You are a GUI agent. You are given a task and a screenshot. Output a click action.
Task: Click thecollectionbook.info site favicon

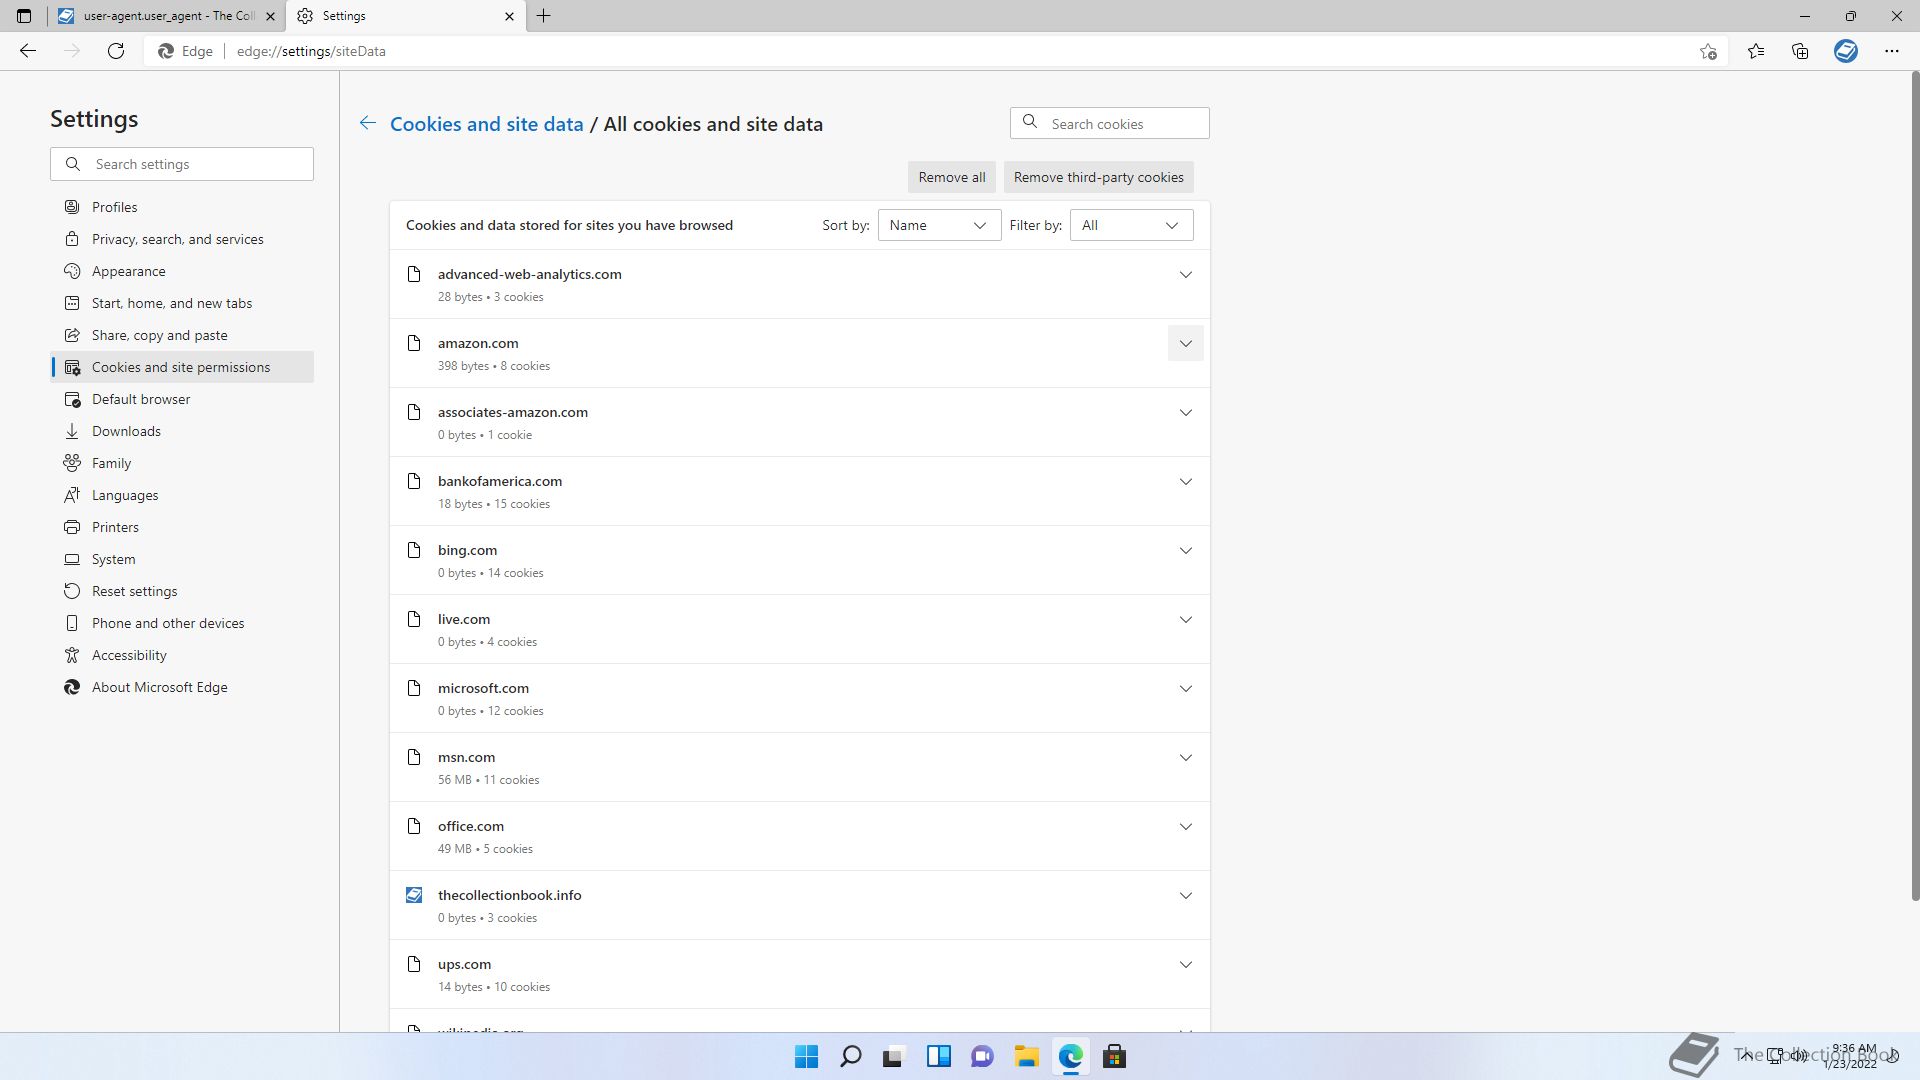[x=414, y=895]
